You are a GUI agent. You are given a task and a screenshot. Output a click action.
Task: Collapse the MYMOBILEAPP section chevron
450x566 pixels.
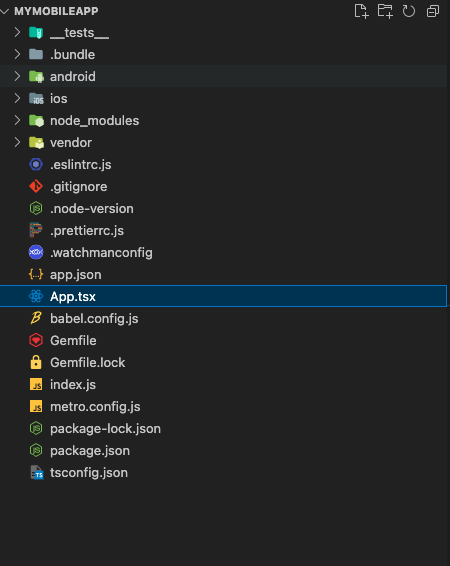5,11
